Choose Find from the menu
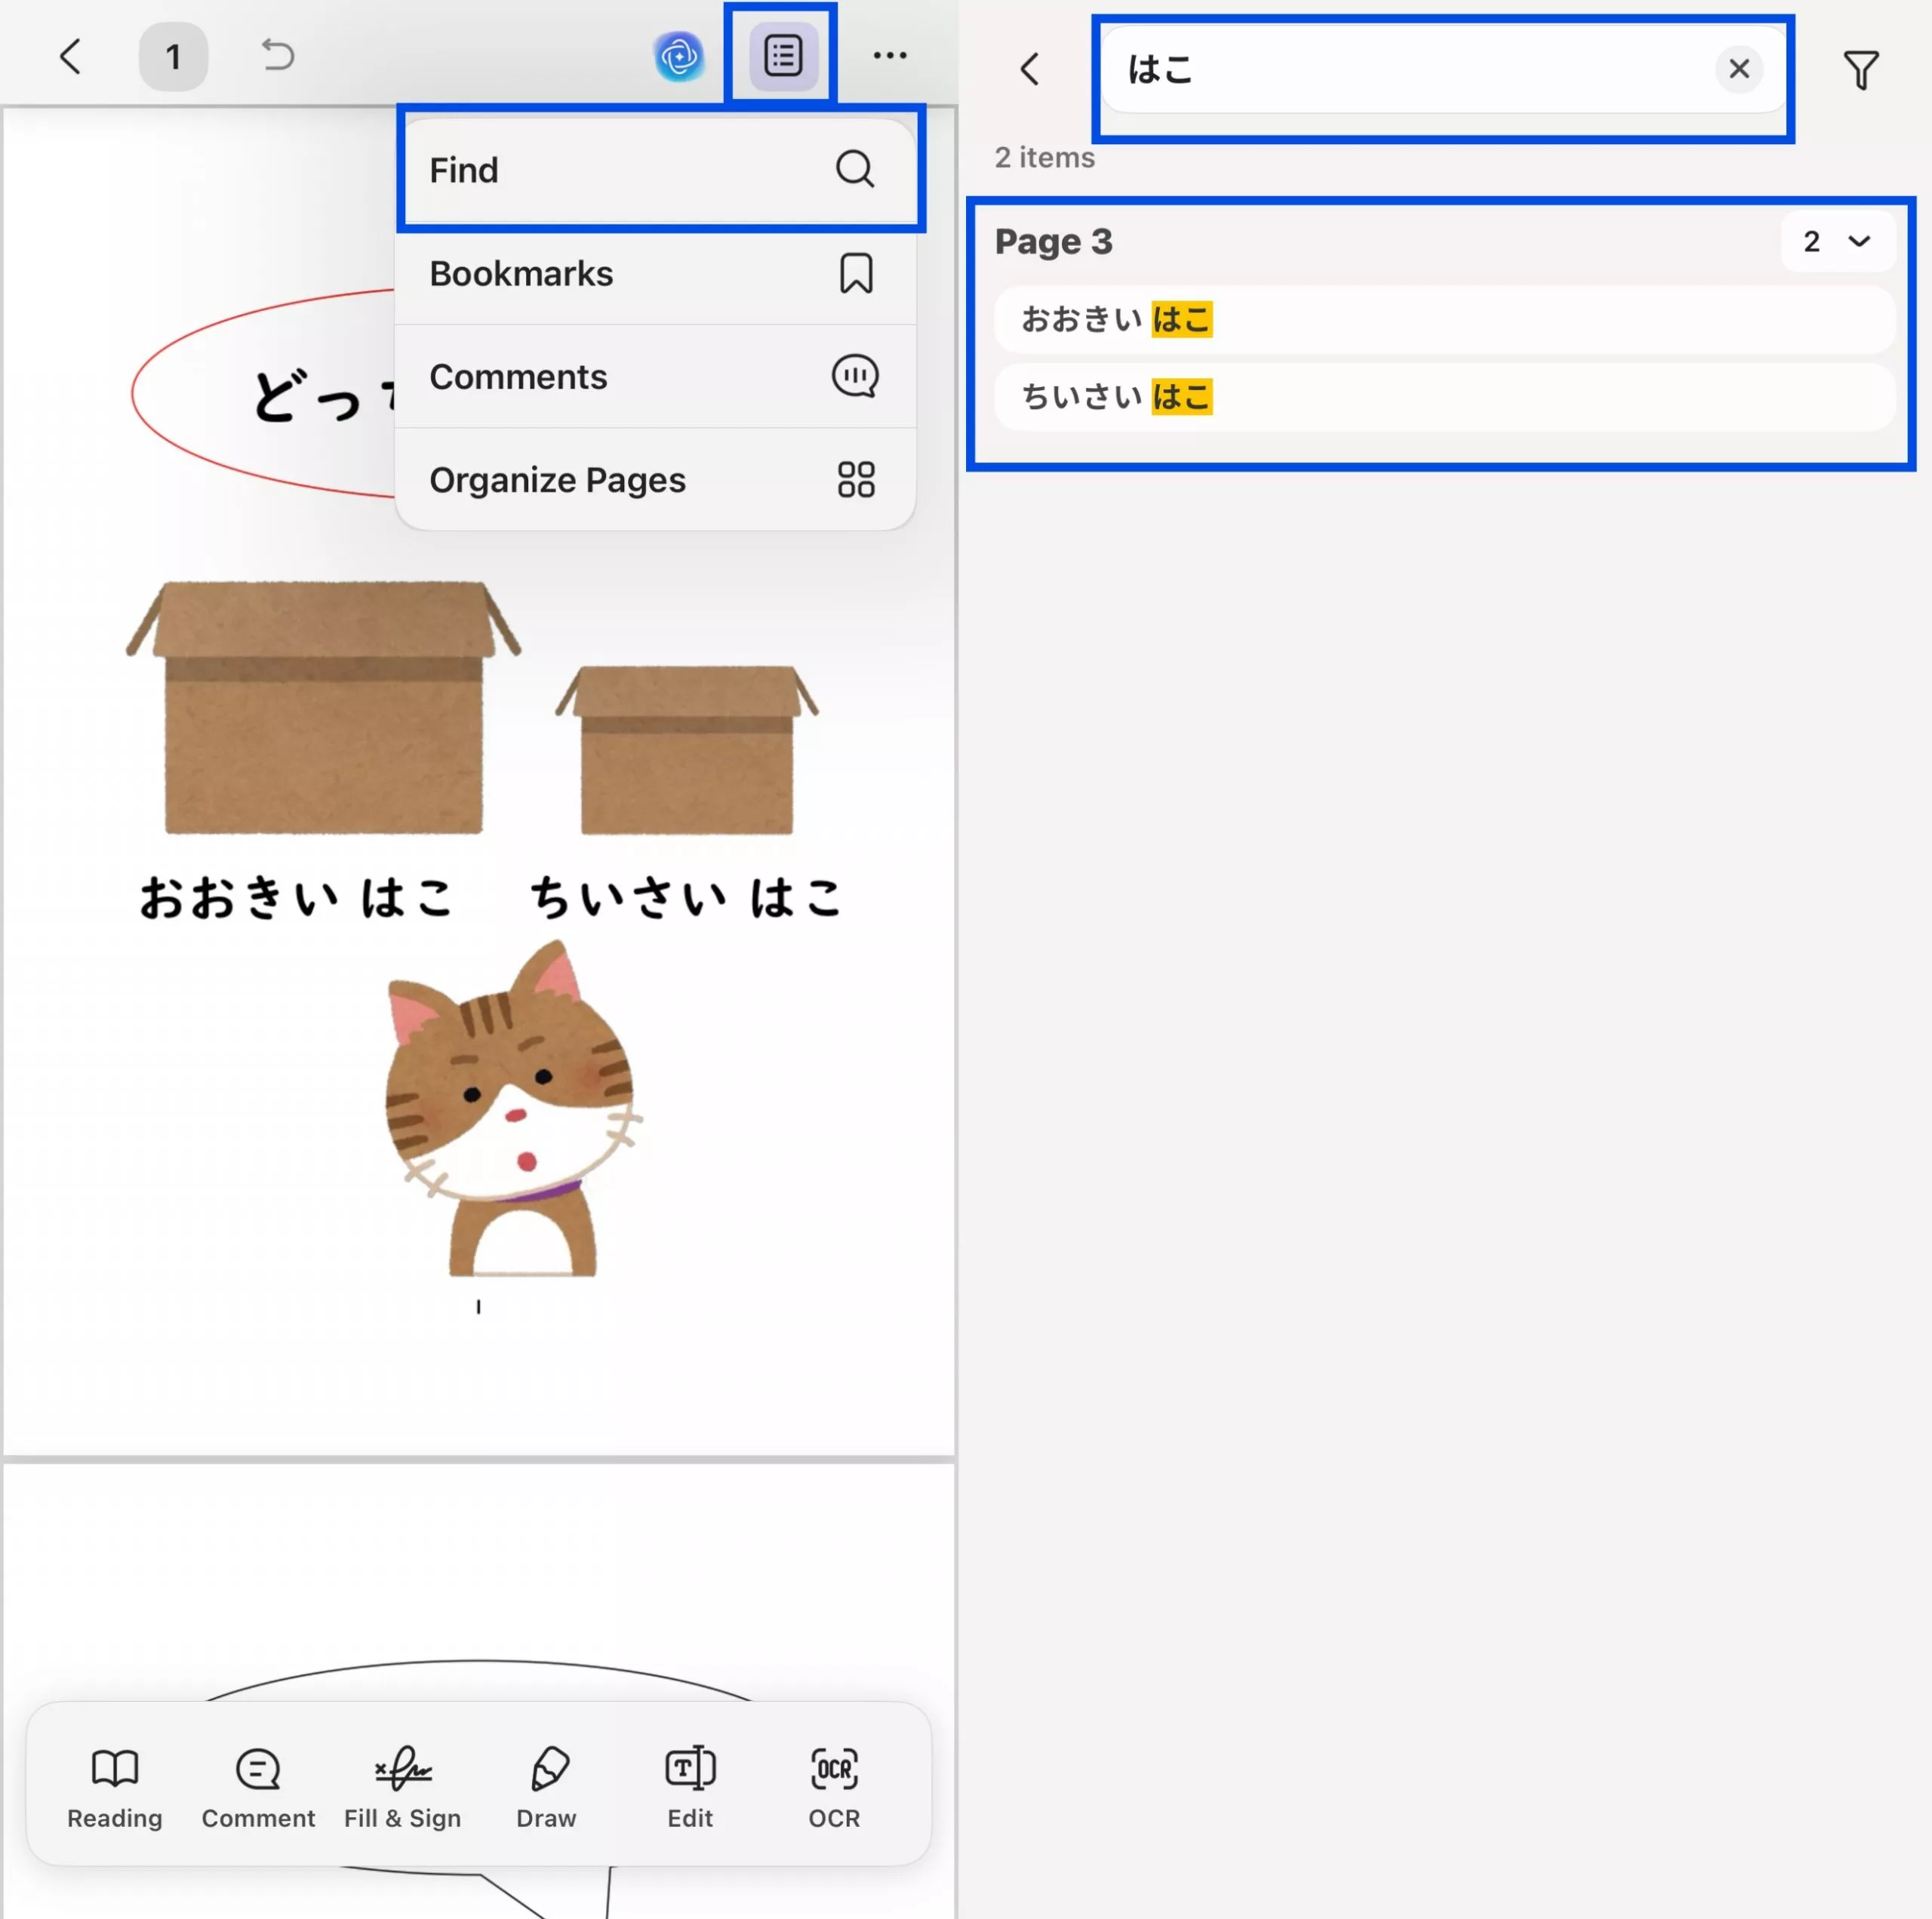1932x1919 pixels. (x=655, y=170)
